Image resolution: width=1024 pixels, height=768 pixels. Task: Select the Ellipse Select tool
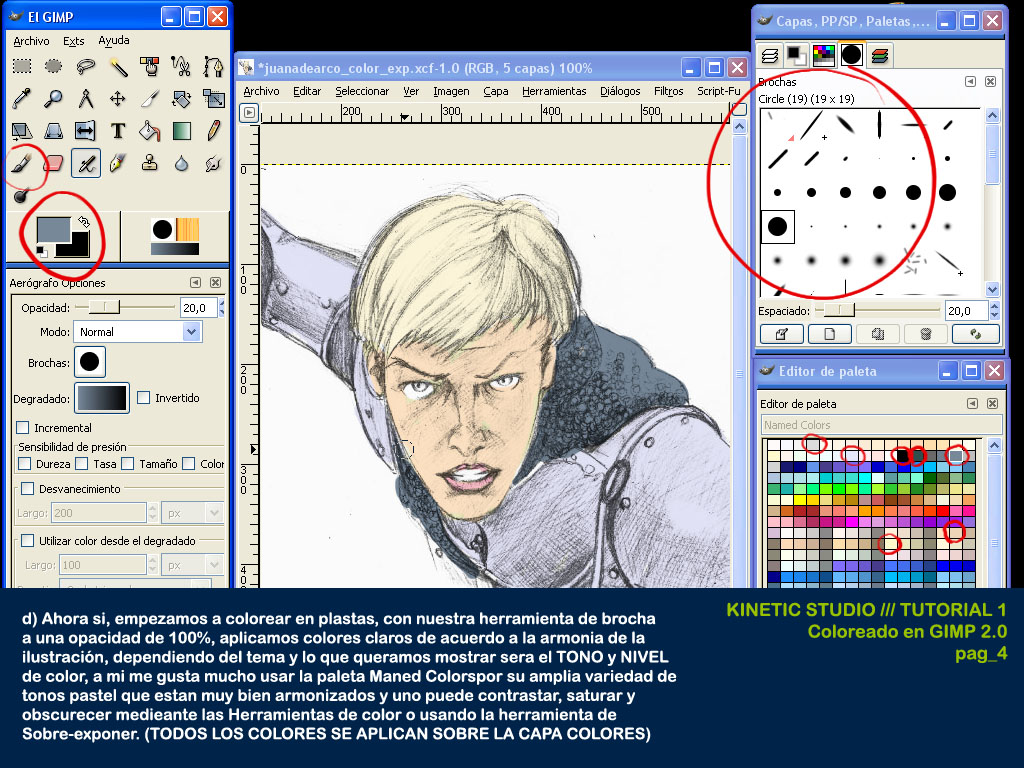click(x=54, y=66)
